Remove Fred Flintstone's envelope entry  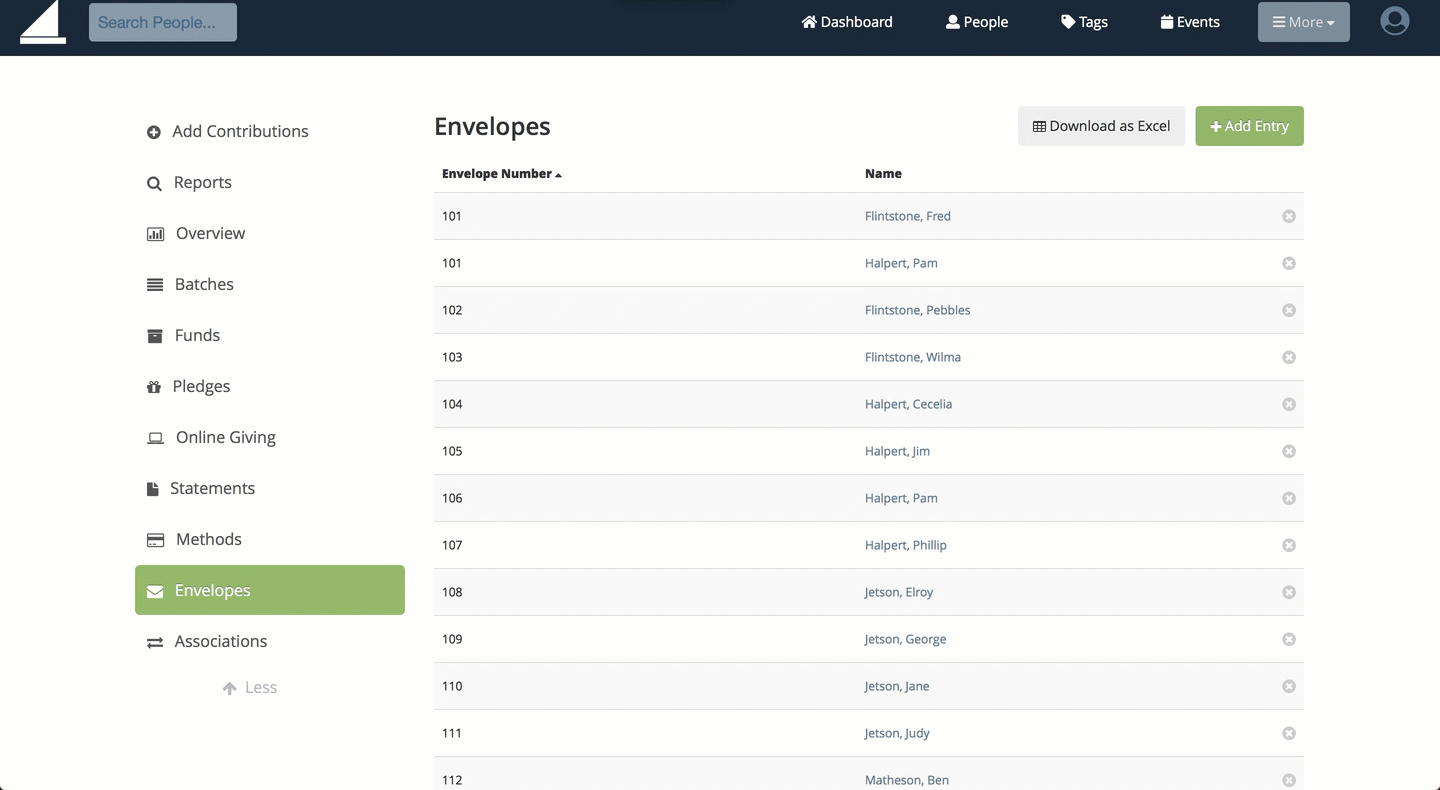click(1288, 216)
